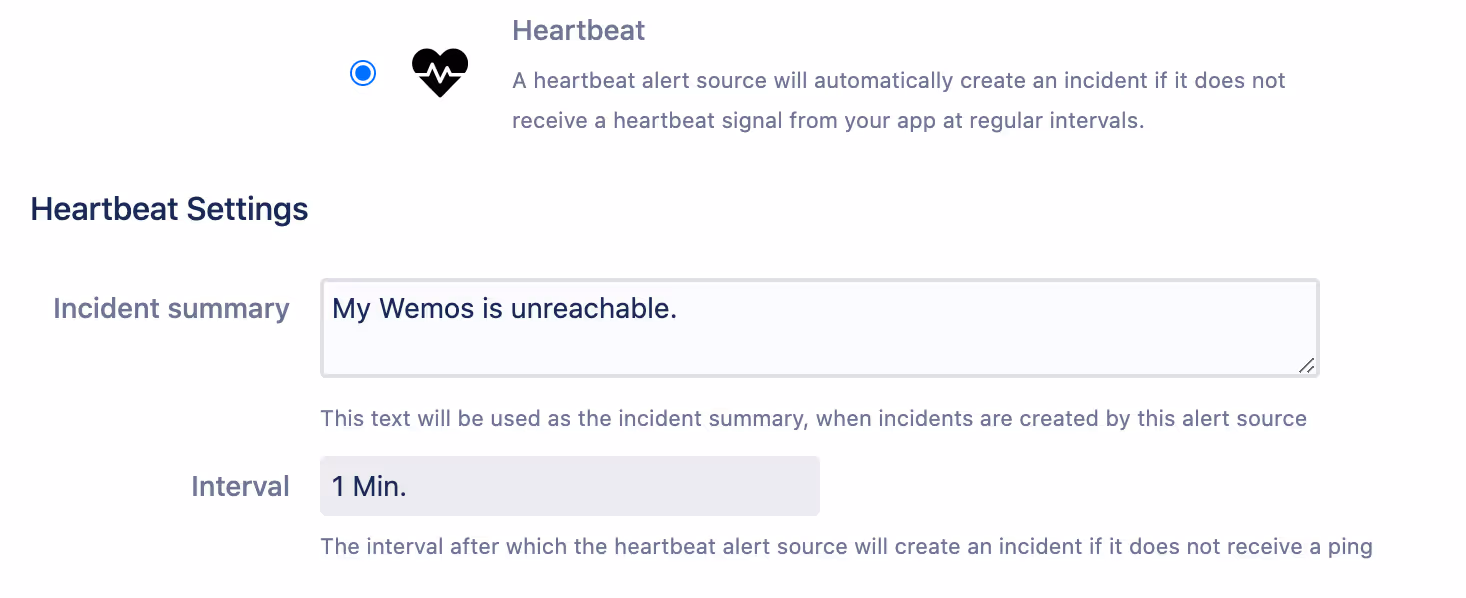Image resolution: width=1466 pixels, height=598 pixels.
Task: Click the pulse line inside the heart icon
Action: pyautogui.click(x=439, y=74)
